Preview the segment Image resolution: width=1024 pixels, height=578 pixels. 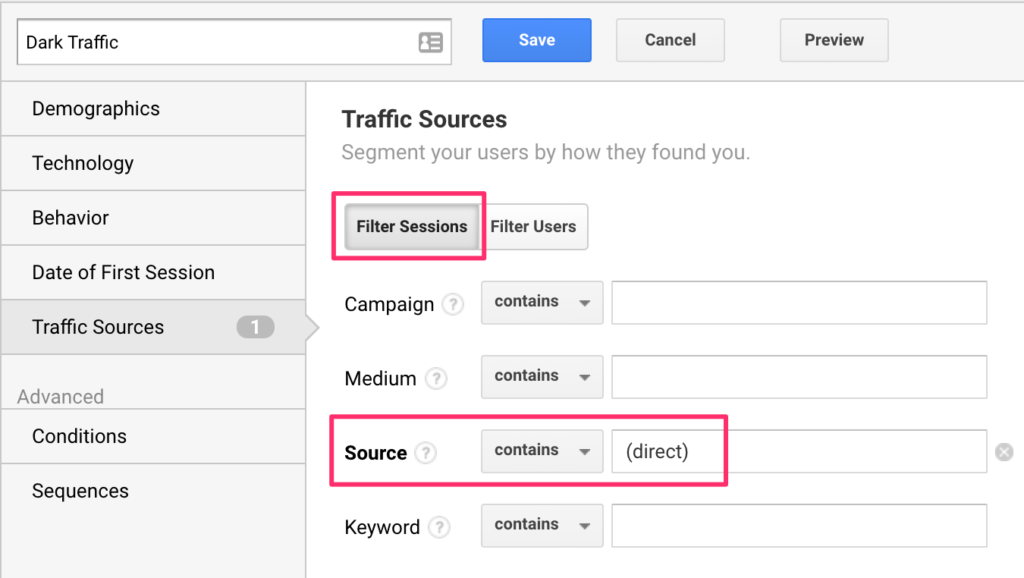834,40
